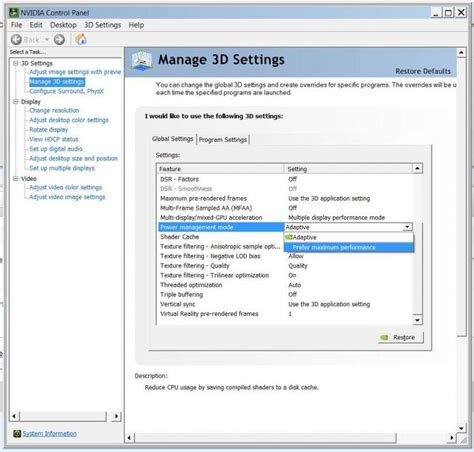Open View HDCP status task

click(x=54, y=139)
